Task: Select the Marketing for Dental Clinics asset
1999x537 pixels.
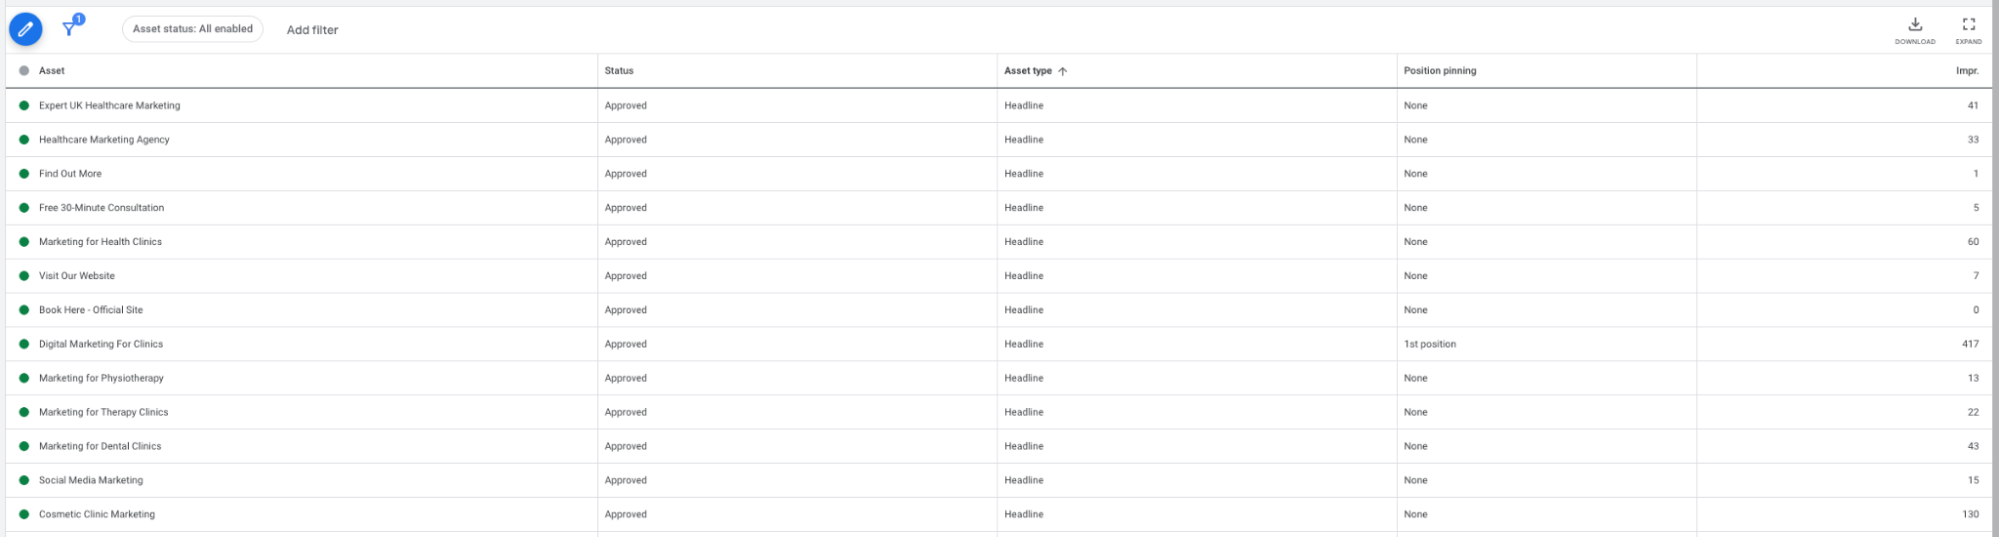Action: (100, 445)
